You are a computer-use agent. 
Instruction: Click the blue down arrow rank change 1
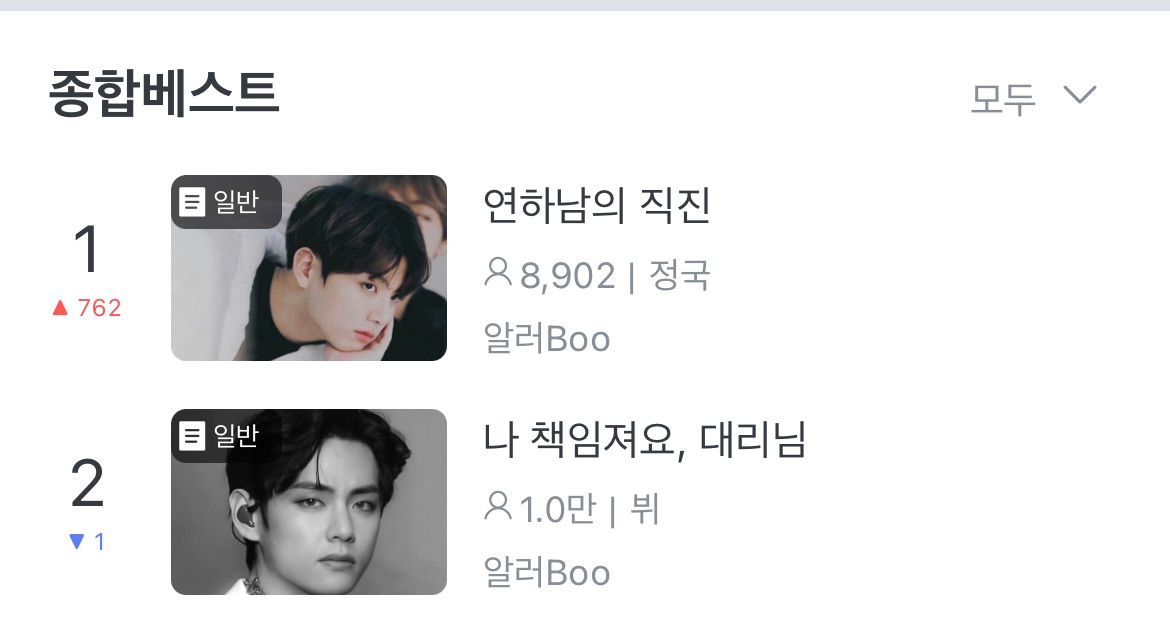tap(87, 541)
